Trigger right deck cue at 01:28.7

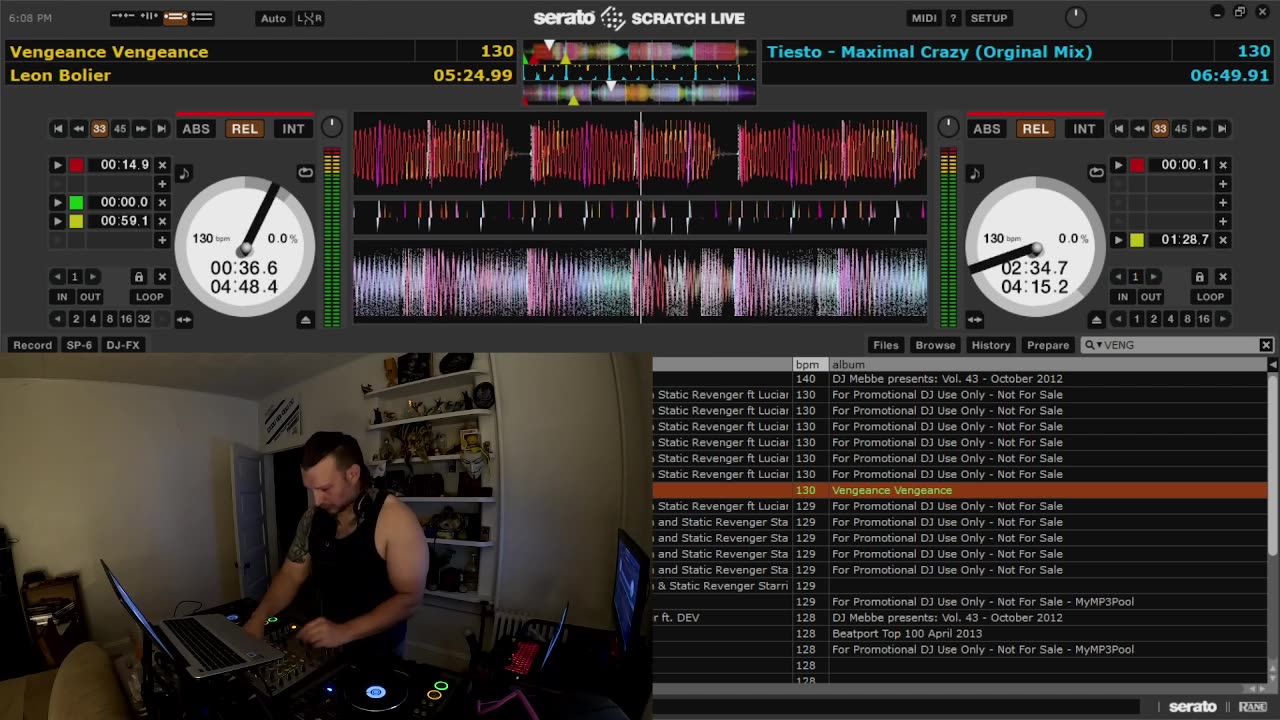[x=1118, y=240]
